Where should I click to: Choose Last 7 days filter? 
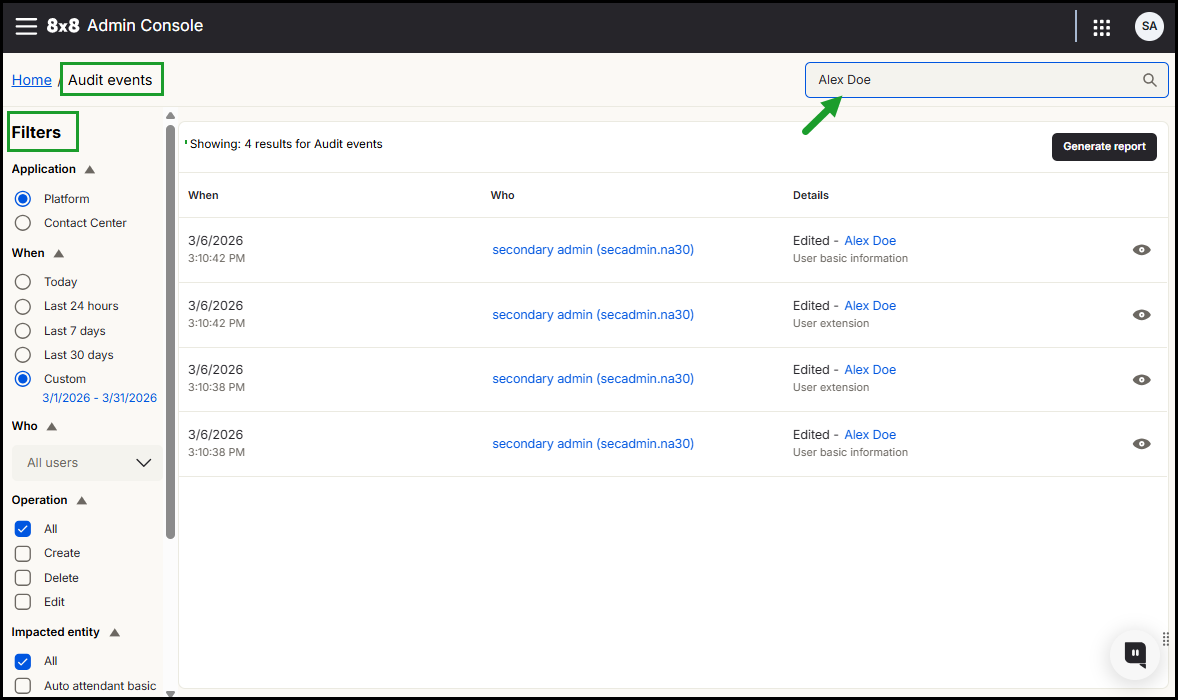click(23, 330)
